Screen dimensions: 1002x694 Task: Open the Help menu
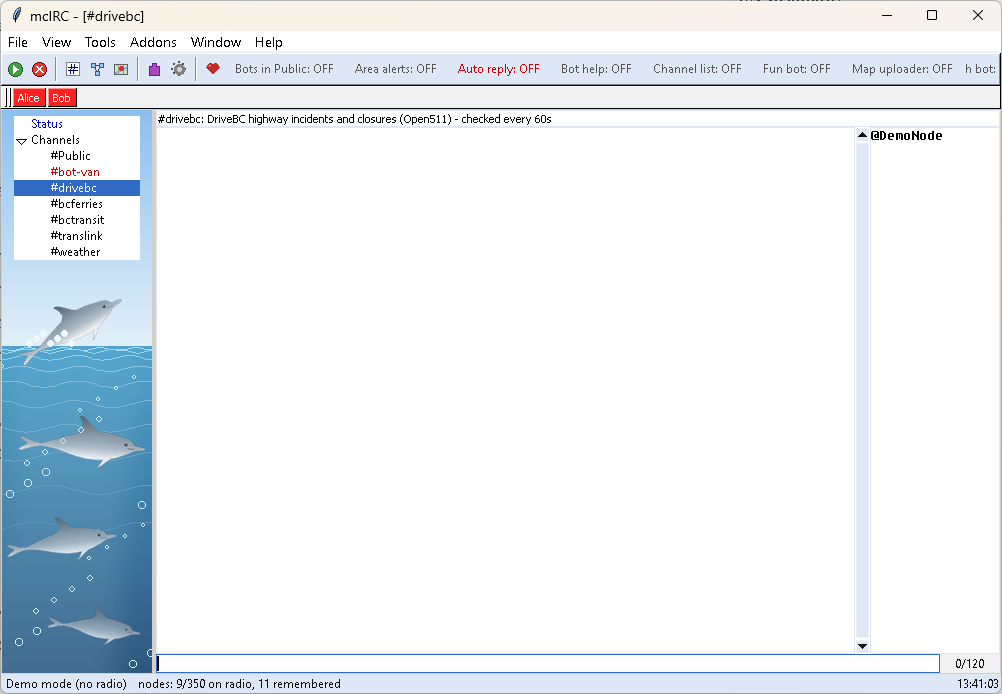268,42
